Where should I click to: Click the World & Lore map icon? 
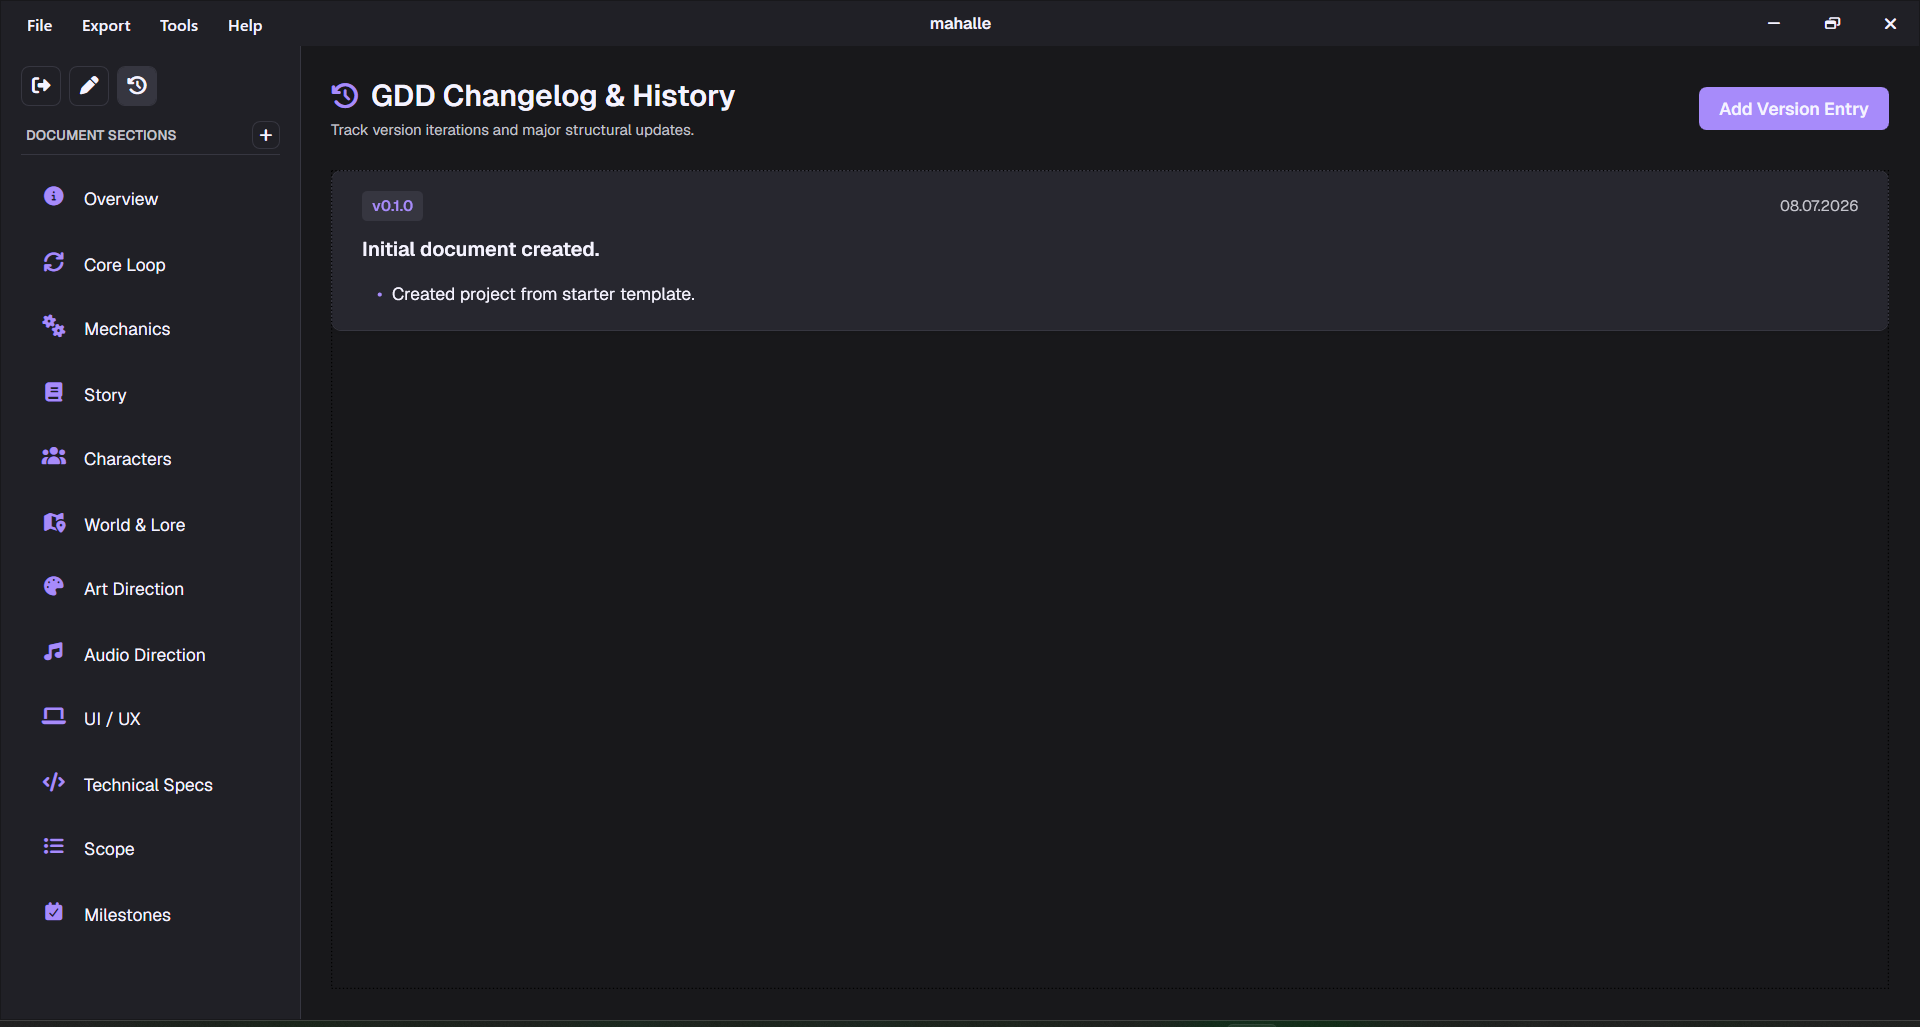click(x=54, y=522)
